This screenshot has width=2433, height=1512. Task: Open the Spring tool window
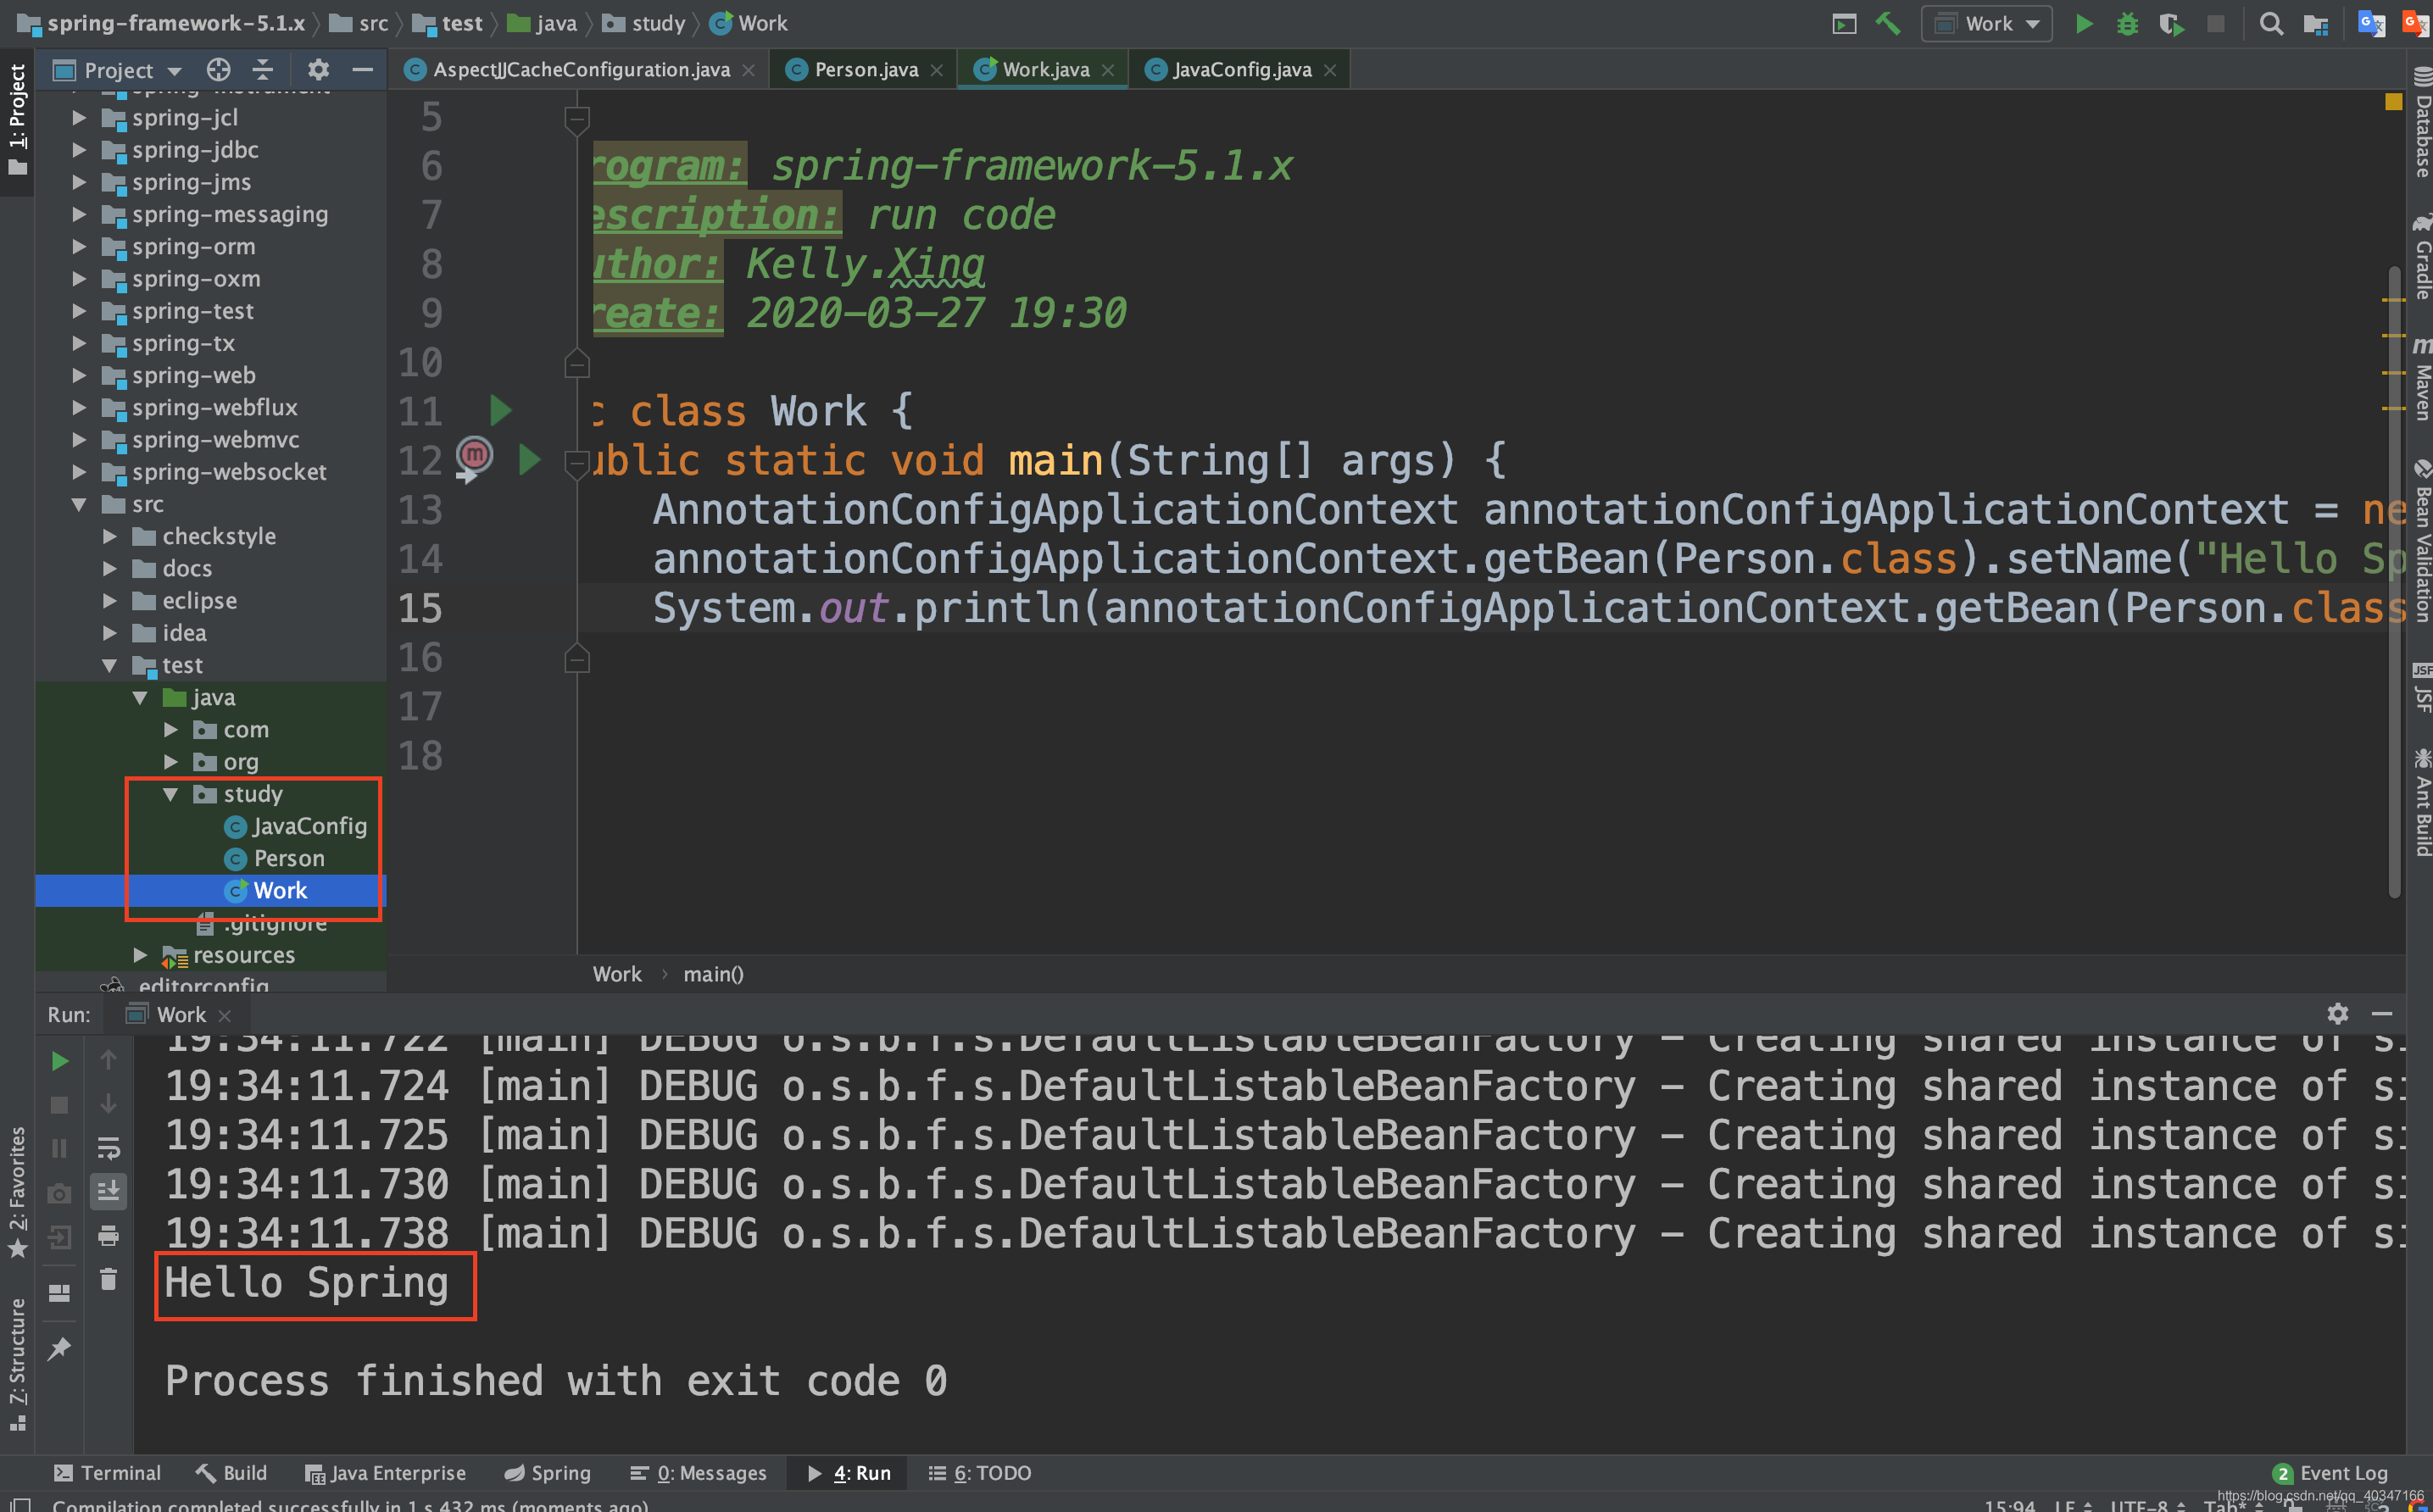tap(547, 1473)
